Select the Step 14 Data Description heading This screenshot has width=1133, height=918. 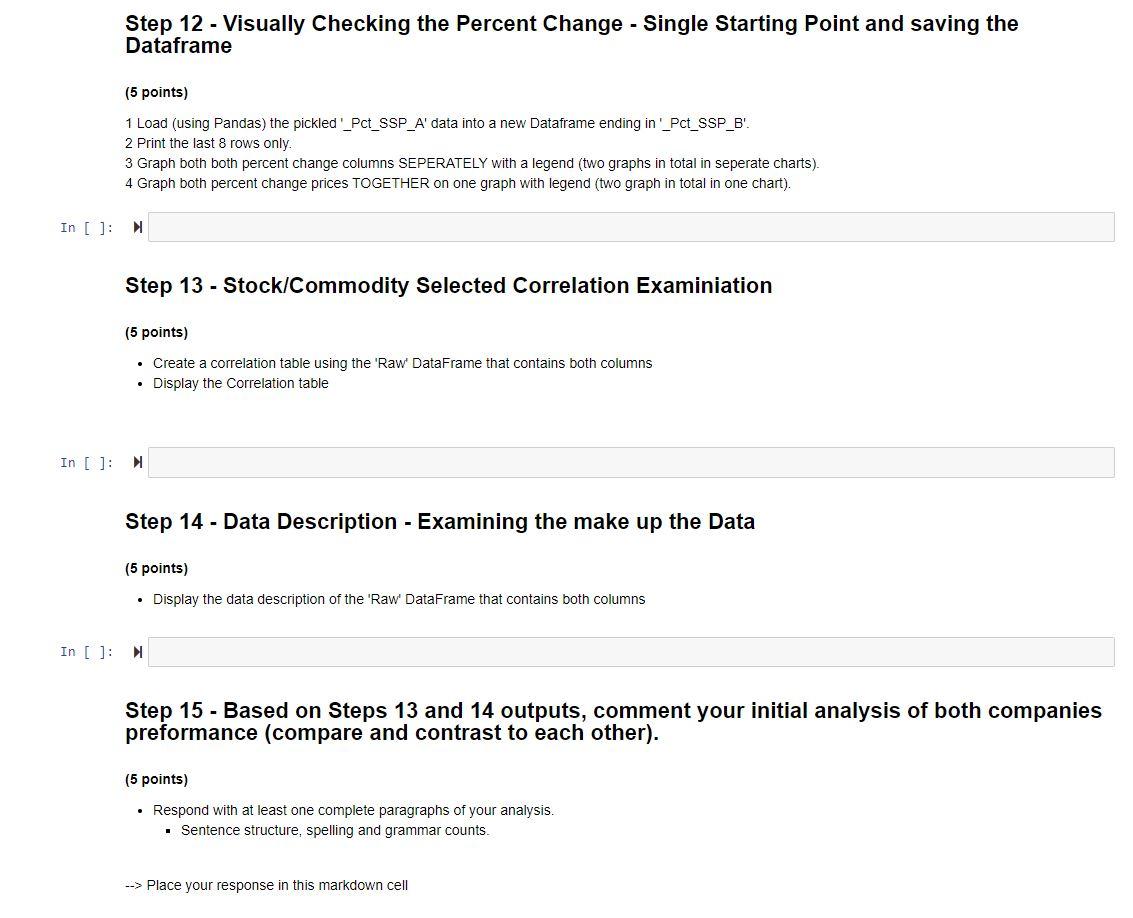tap(440, 522)
